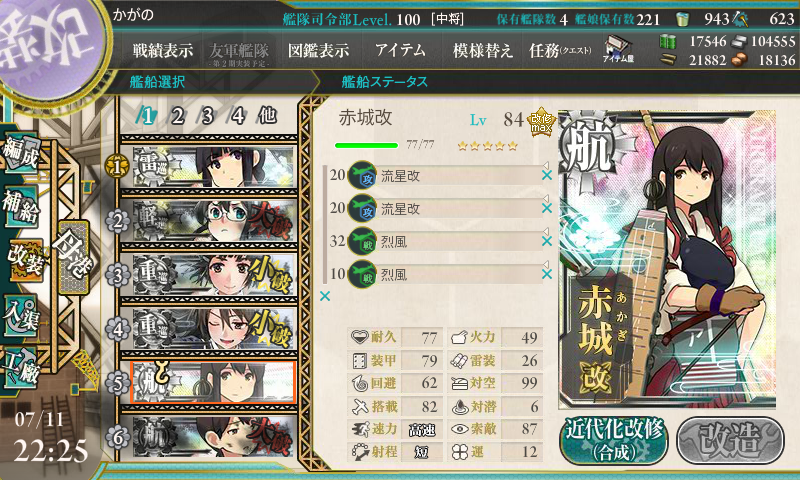Switch to fleet tab 2
This screenshot has height=480, width=800.
pos(177,116)
